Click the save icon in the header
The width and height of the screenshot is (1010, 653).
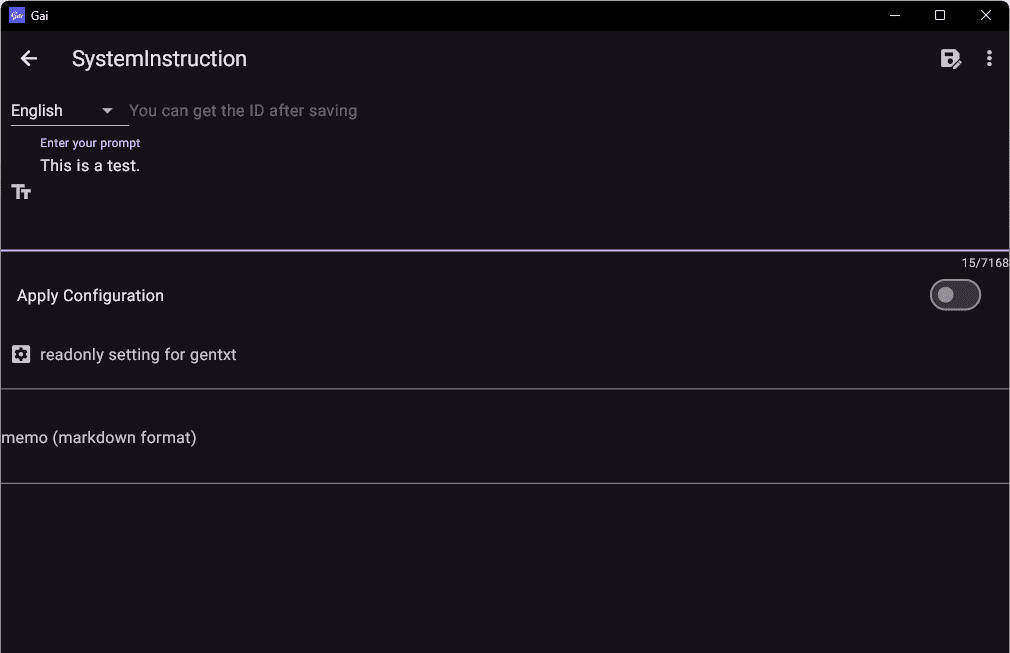[x=951, y=59]
